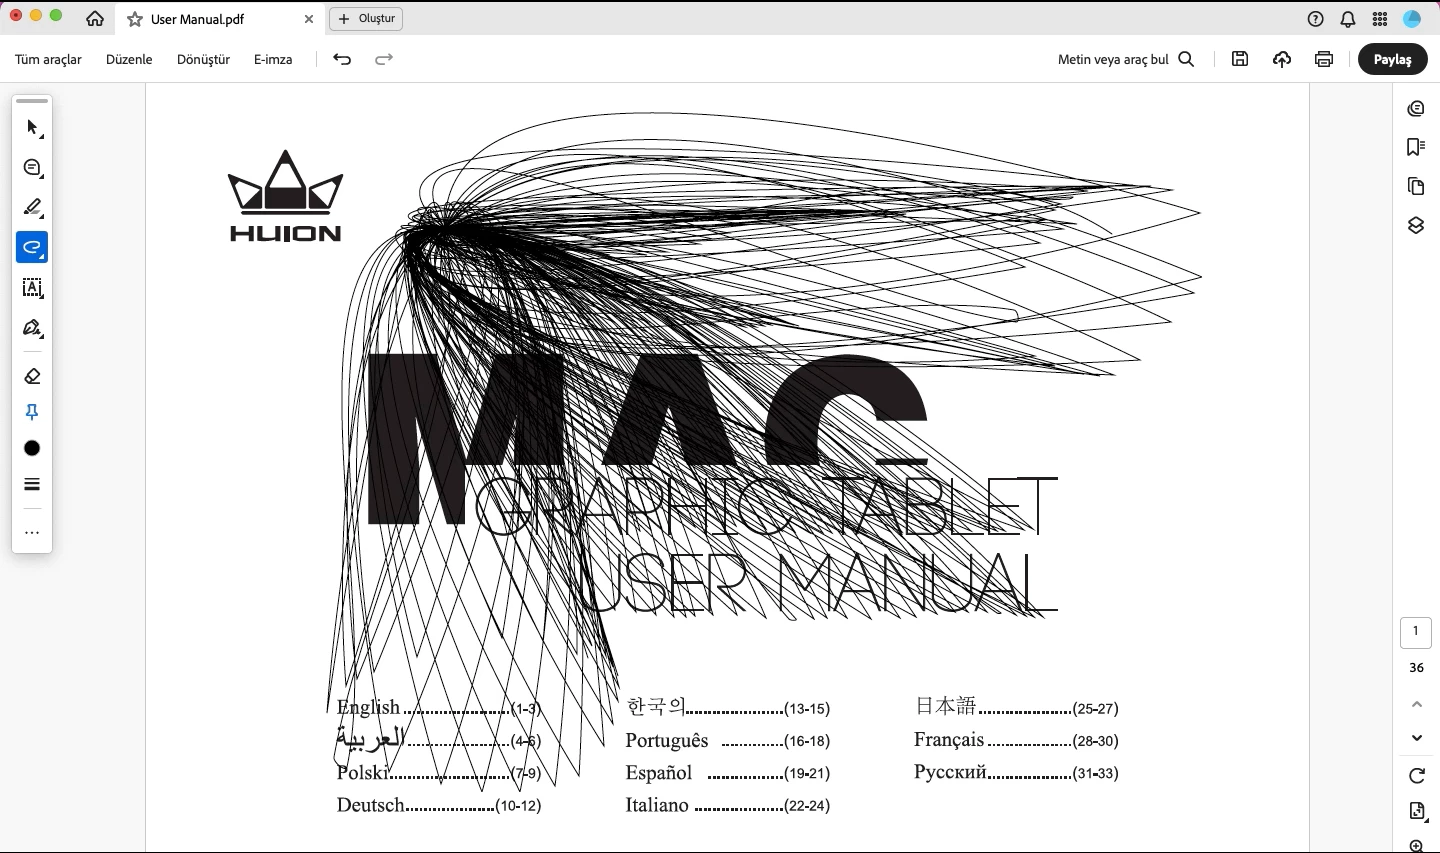Click Русский (31-33) contents entry

[1016, 772]
